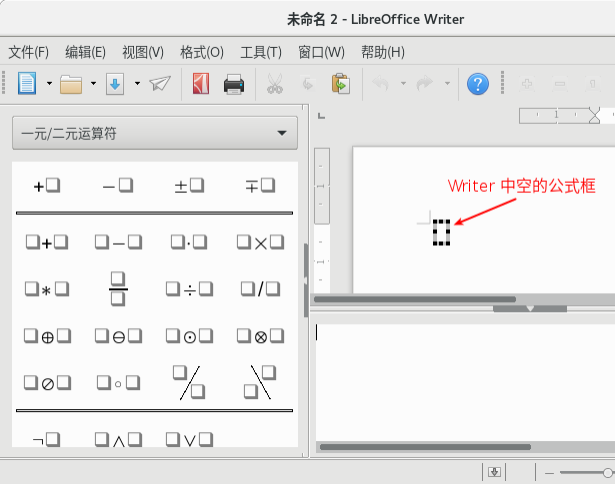This screenshot has height=484, width=615.
Task: Insert the wide backslash element
Action: click(x=260, y=382)
